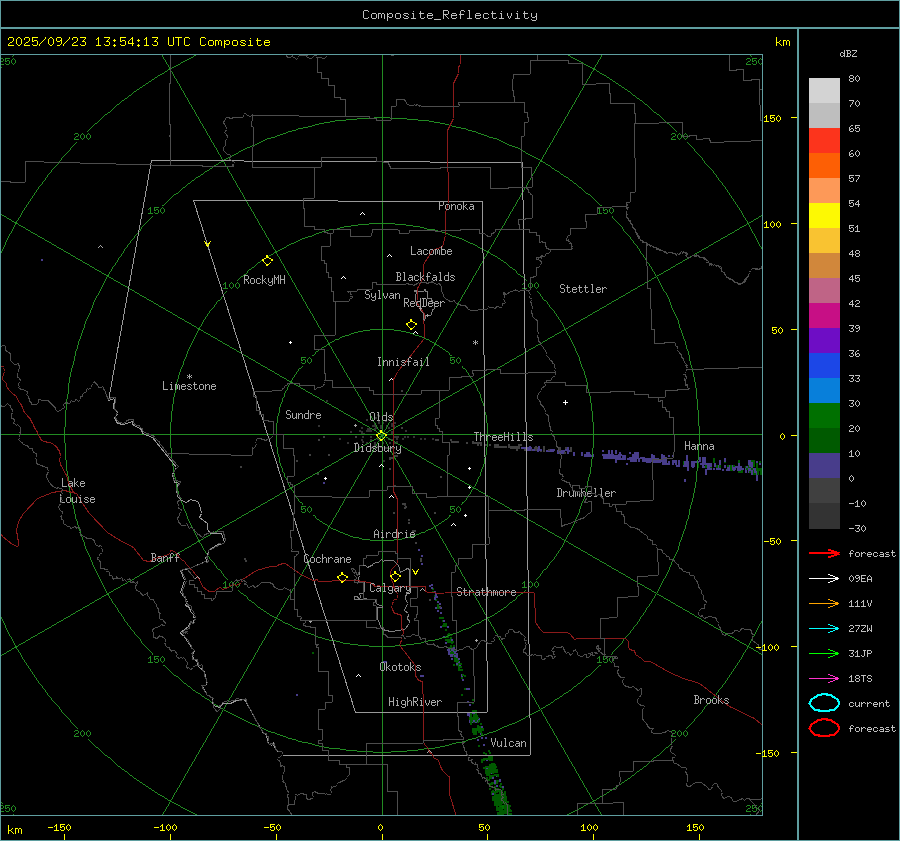Screen dimensions: 900x841
Task: Select the yellow diamond marker at Red Deer
Action: click(x=411, y=325)
